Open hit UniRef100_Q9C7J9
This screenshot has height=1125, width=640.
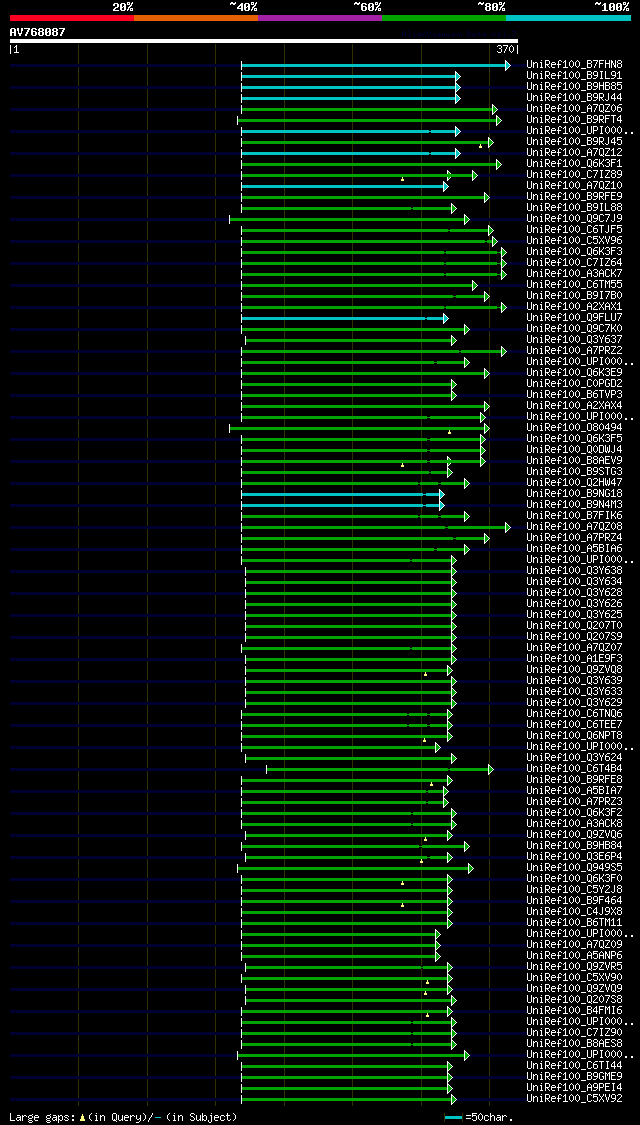574,219
